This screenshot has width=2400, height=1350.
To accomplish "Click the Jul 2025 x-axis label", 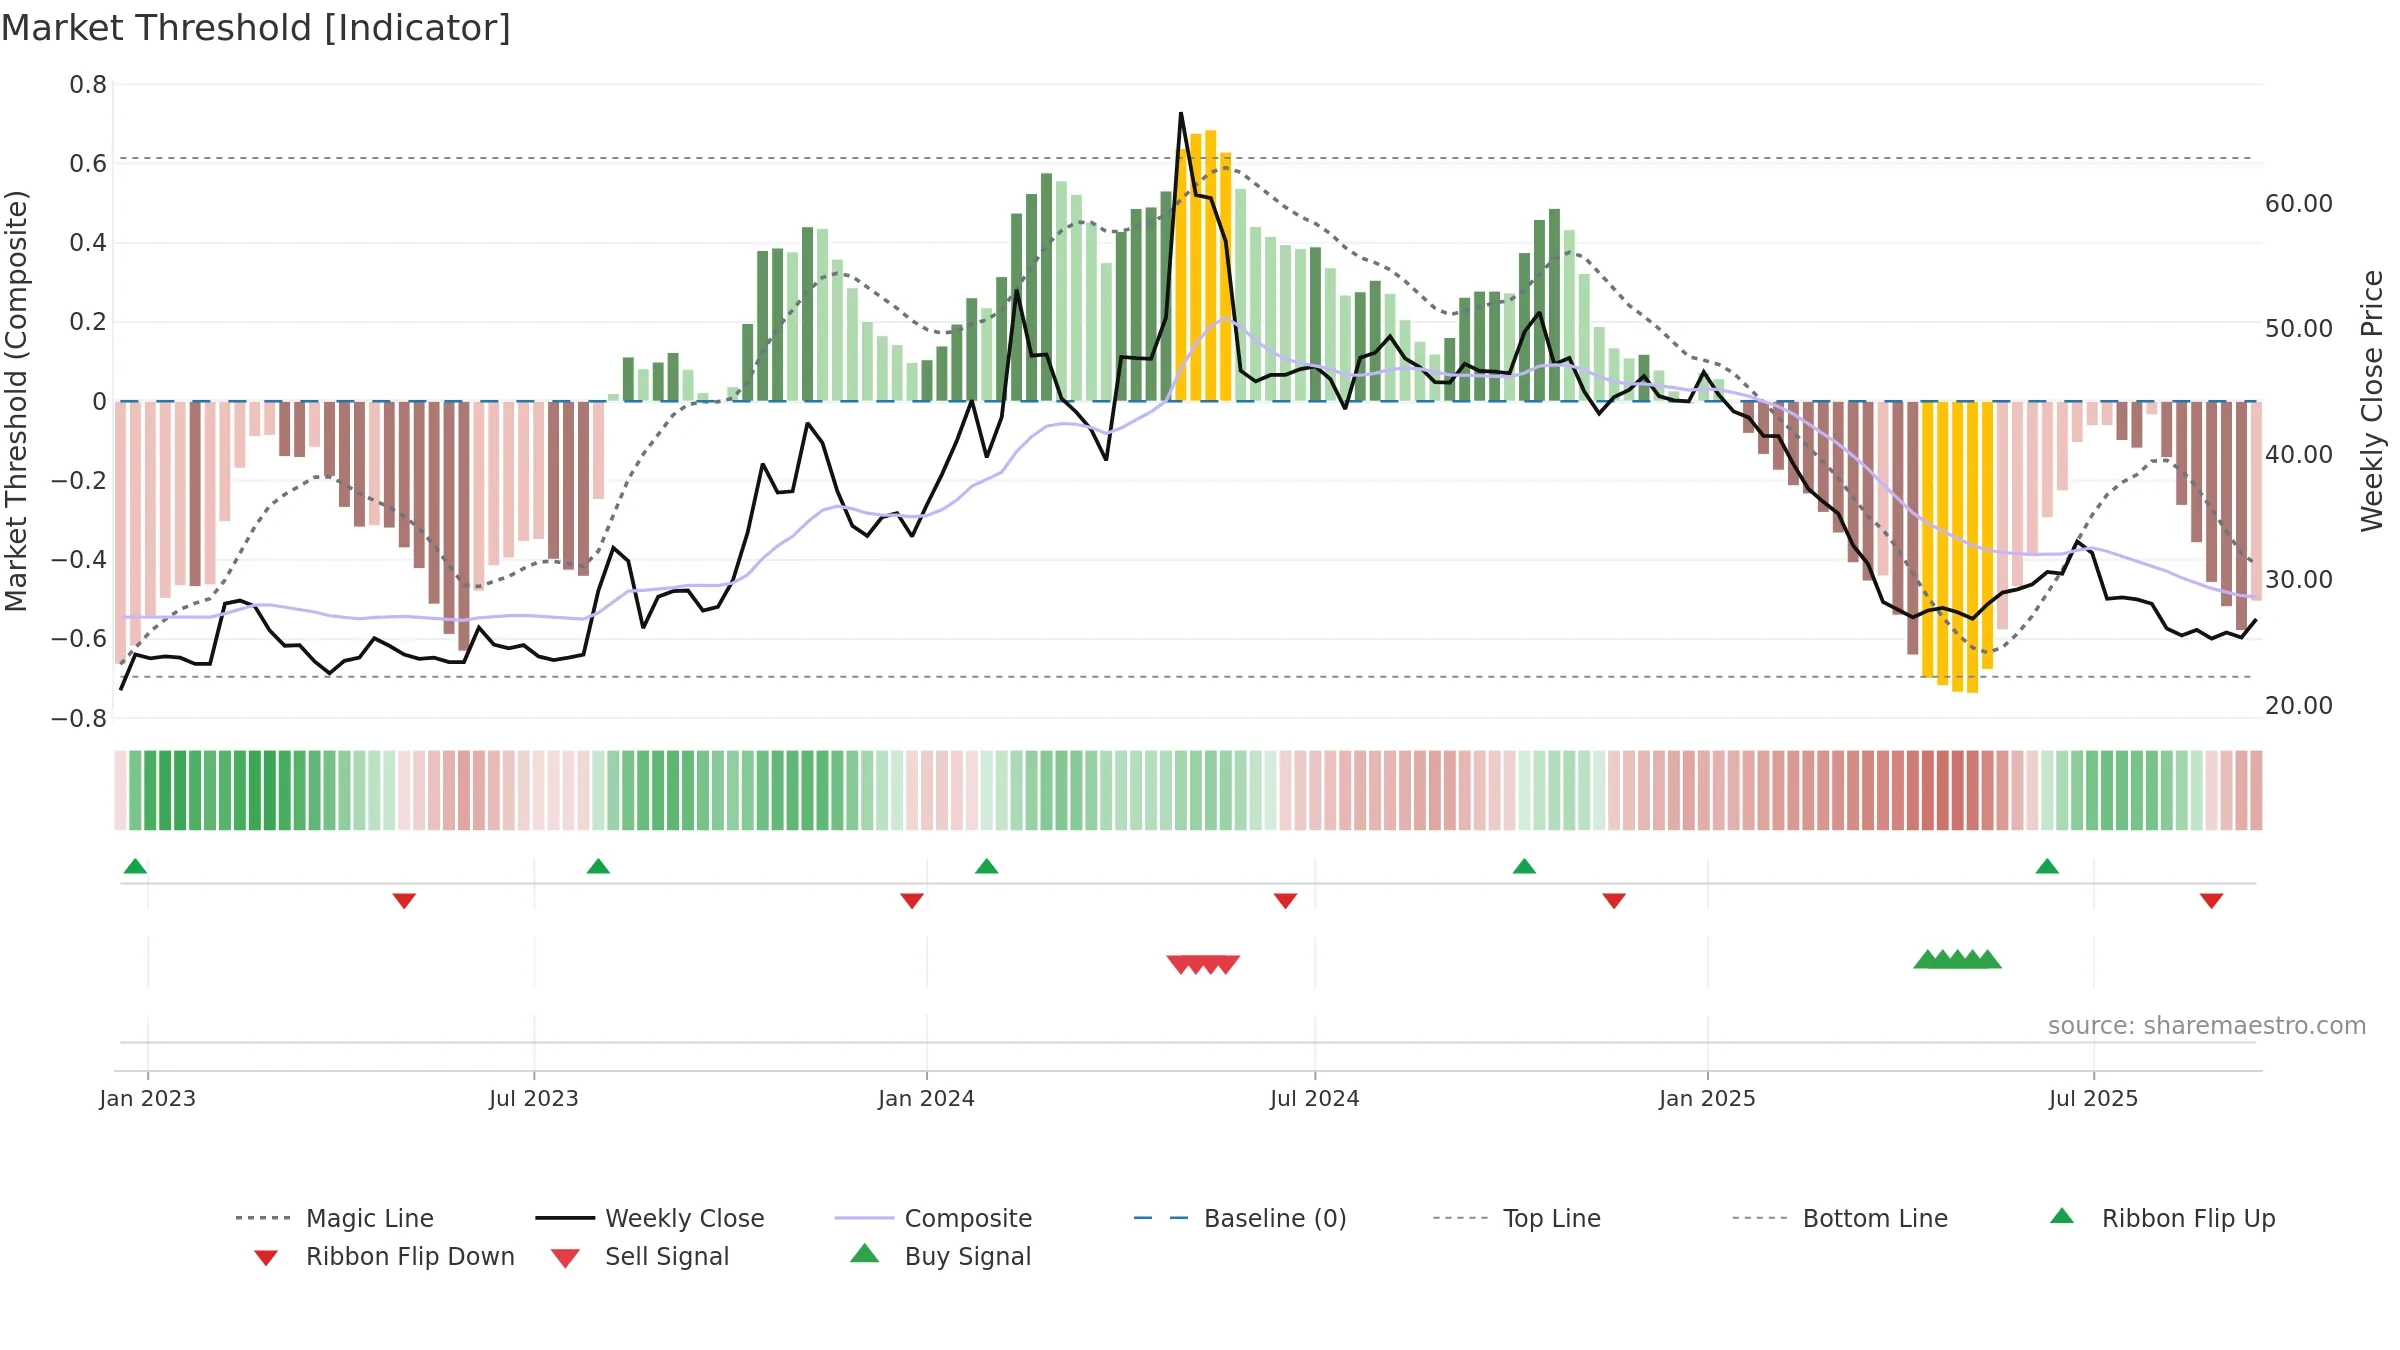I will click(x=2094, y=1098).
